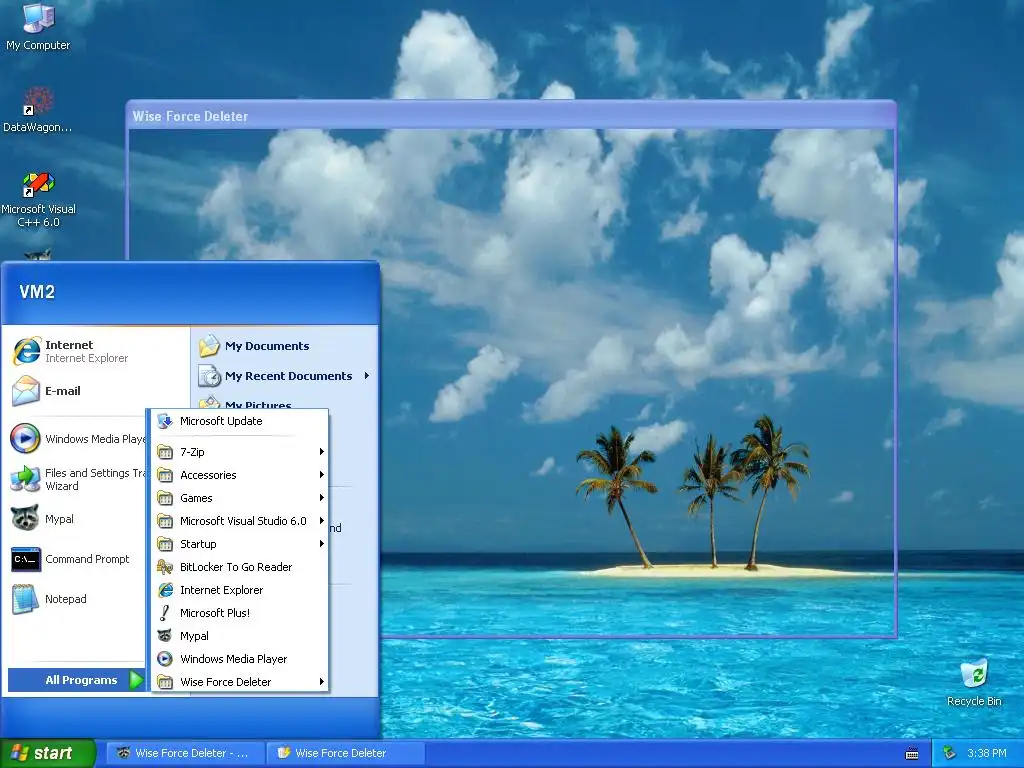Open My Documents text link
This screenshot has width=1024, height=768.
tap(267, 346)
